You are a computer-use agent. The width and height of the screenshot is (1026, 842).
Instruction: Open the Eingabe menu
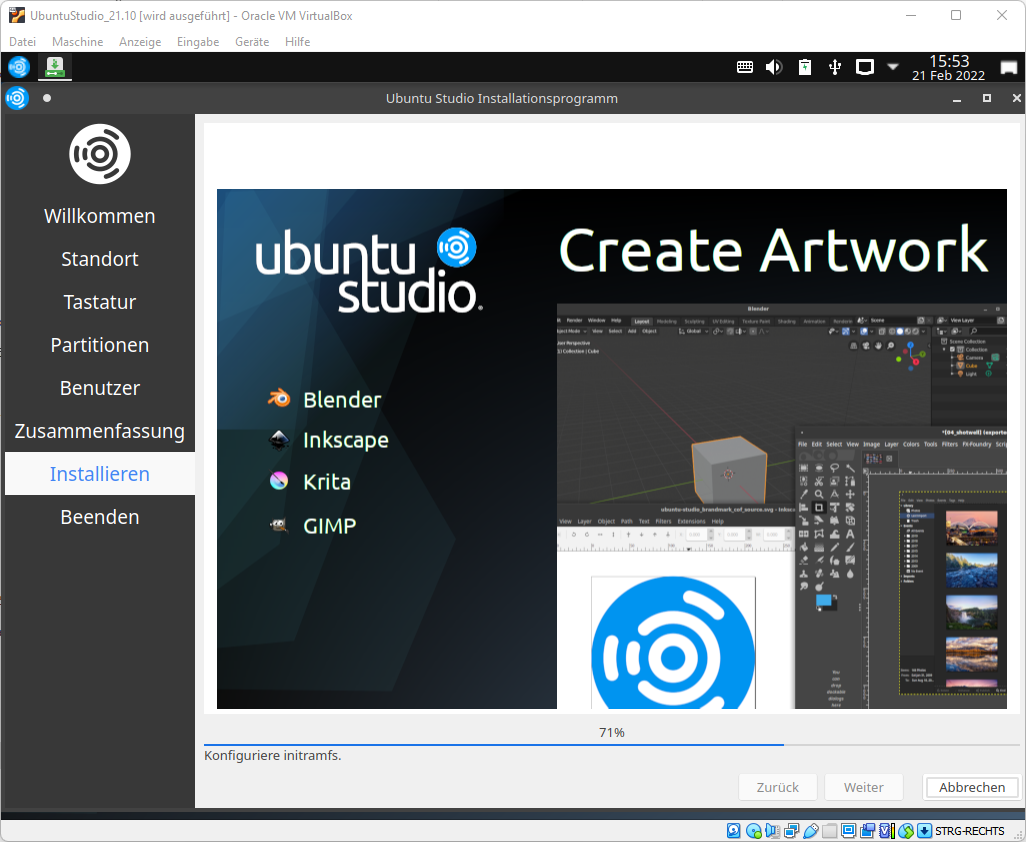point(198,42)
